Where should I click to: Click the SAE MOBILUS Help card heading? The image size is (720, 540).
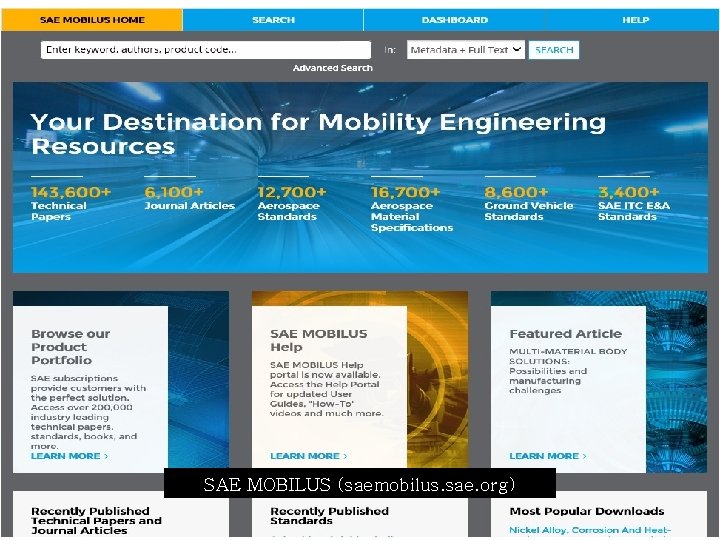point(319,340)
